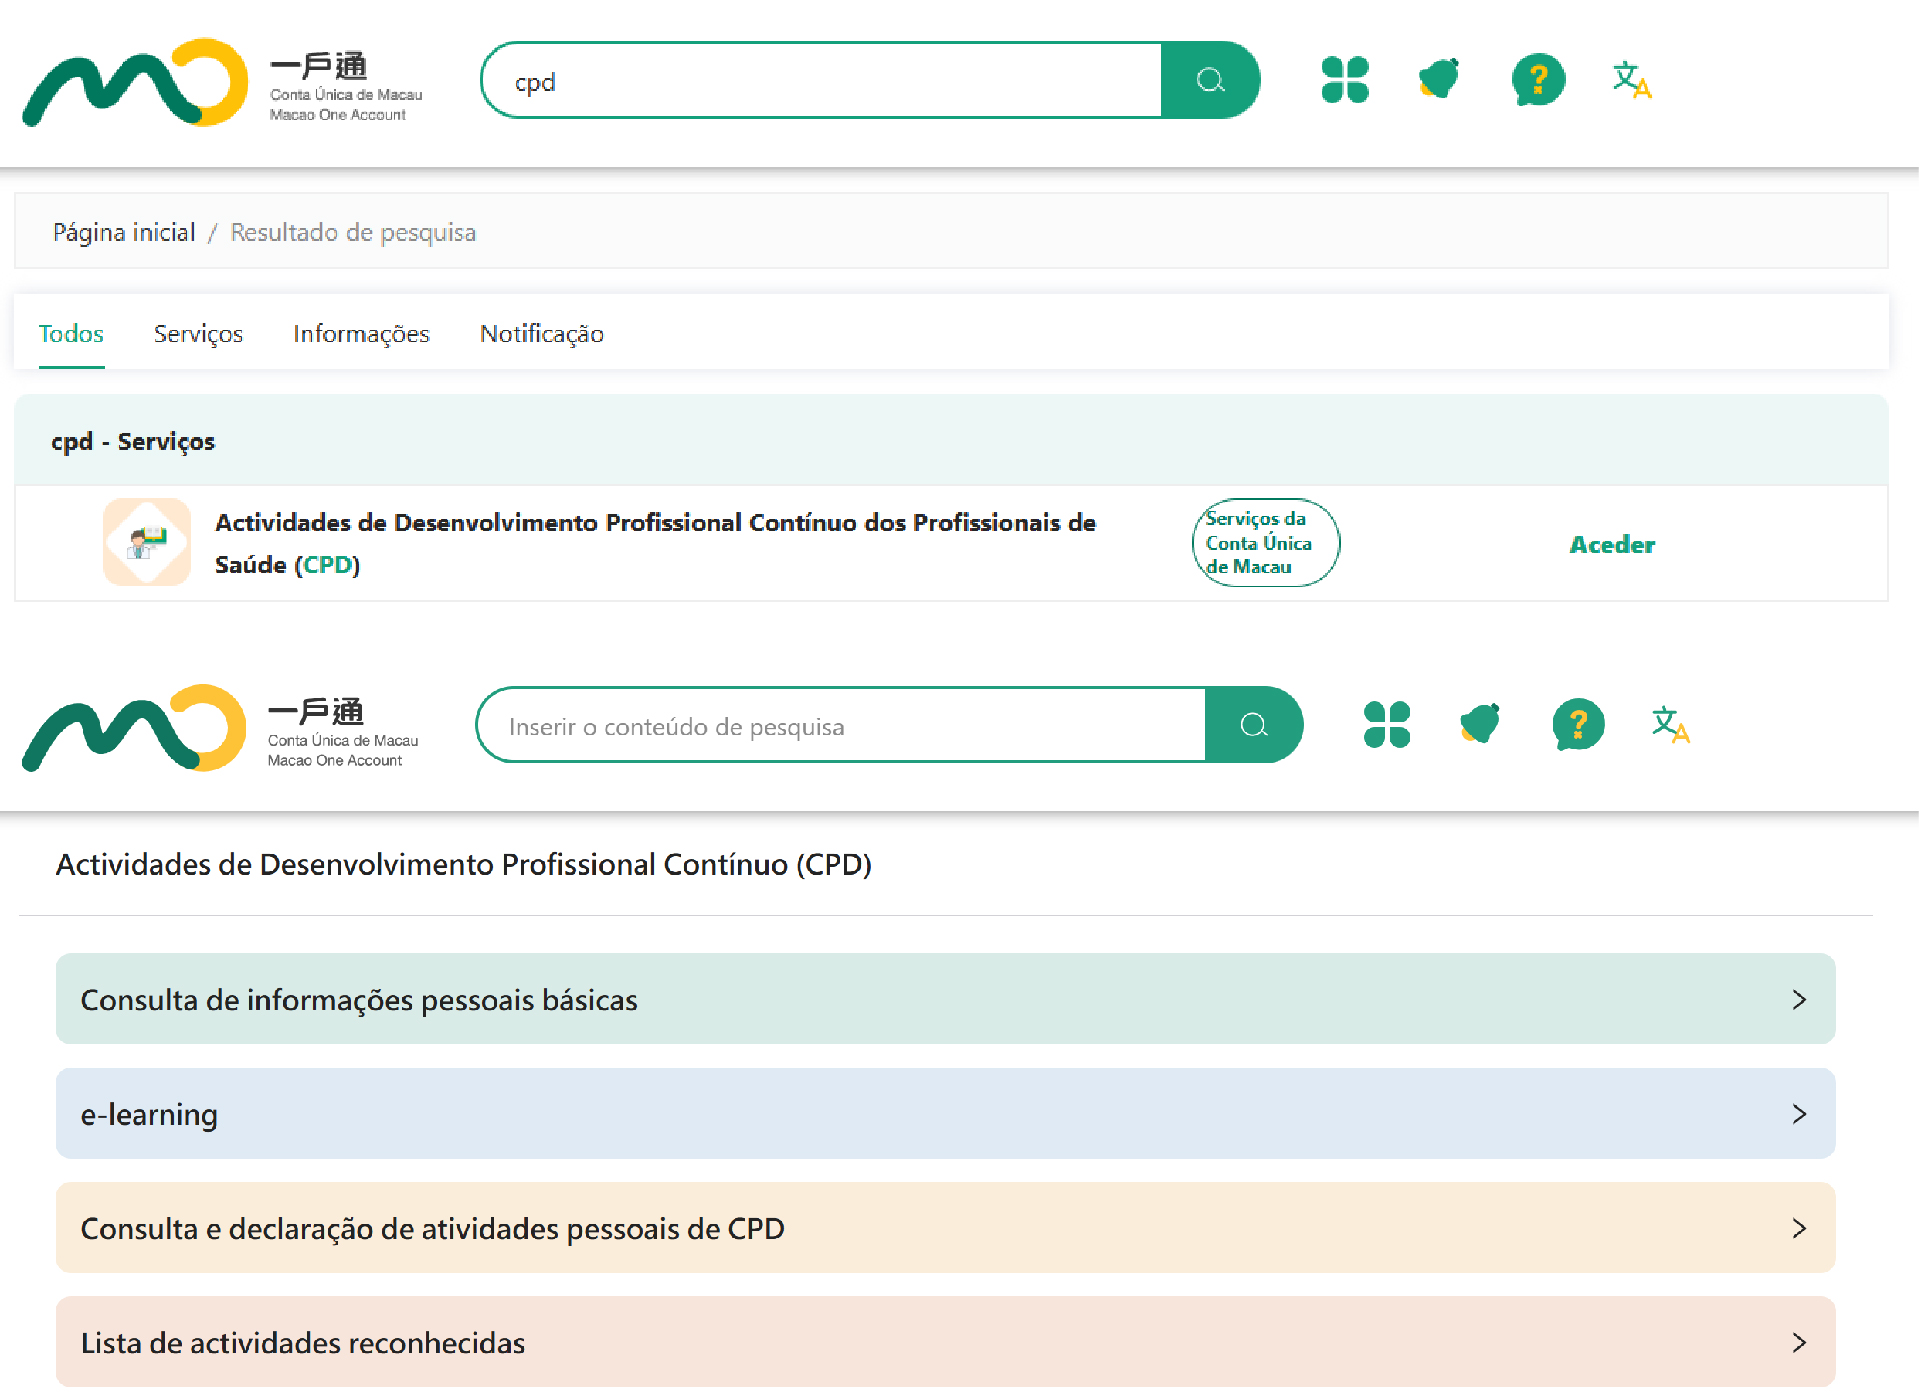The image size is (1919, 1398).
Task: Select the Notificação tab
Action: (541, 334)
